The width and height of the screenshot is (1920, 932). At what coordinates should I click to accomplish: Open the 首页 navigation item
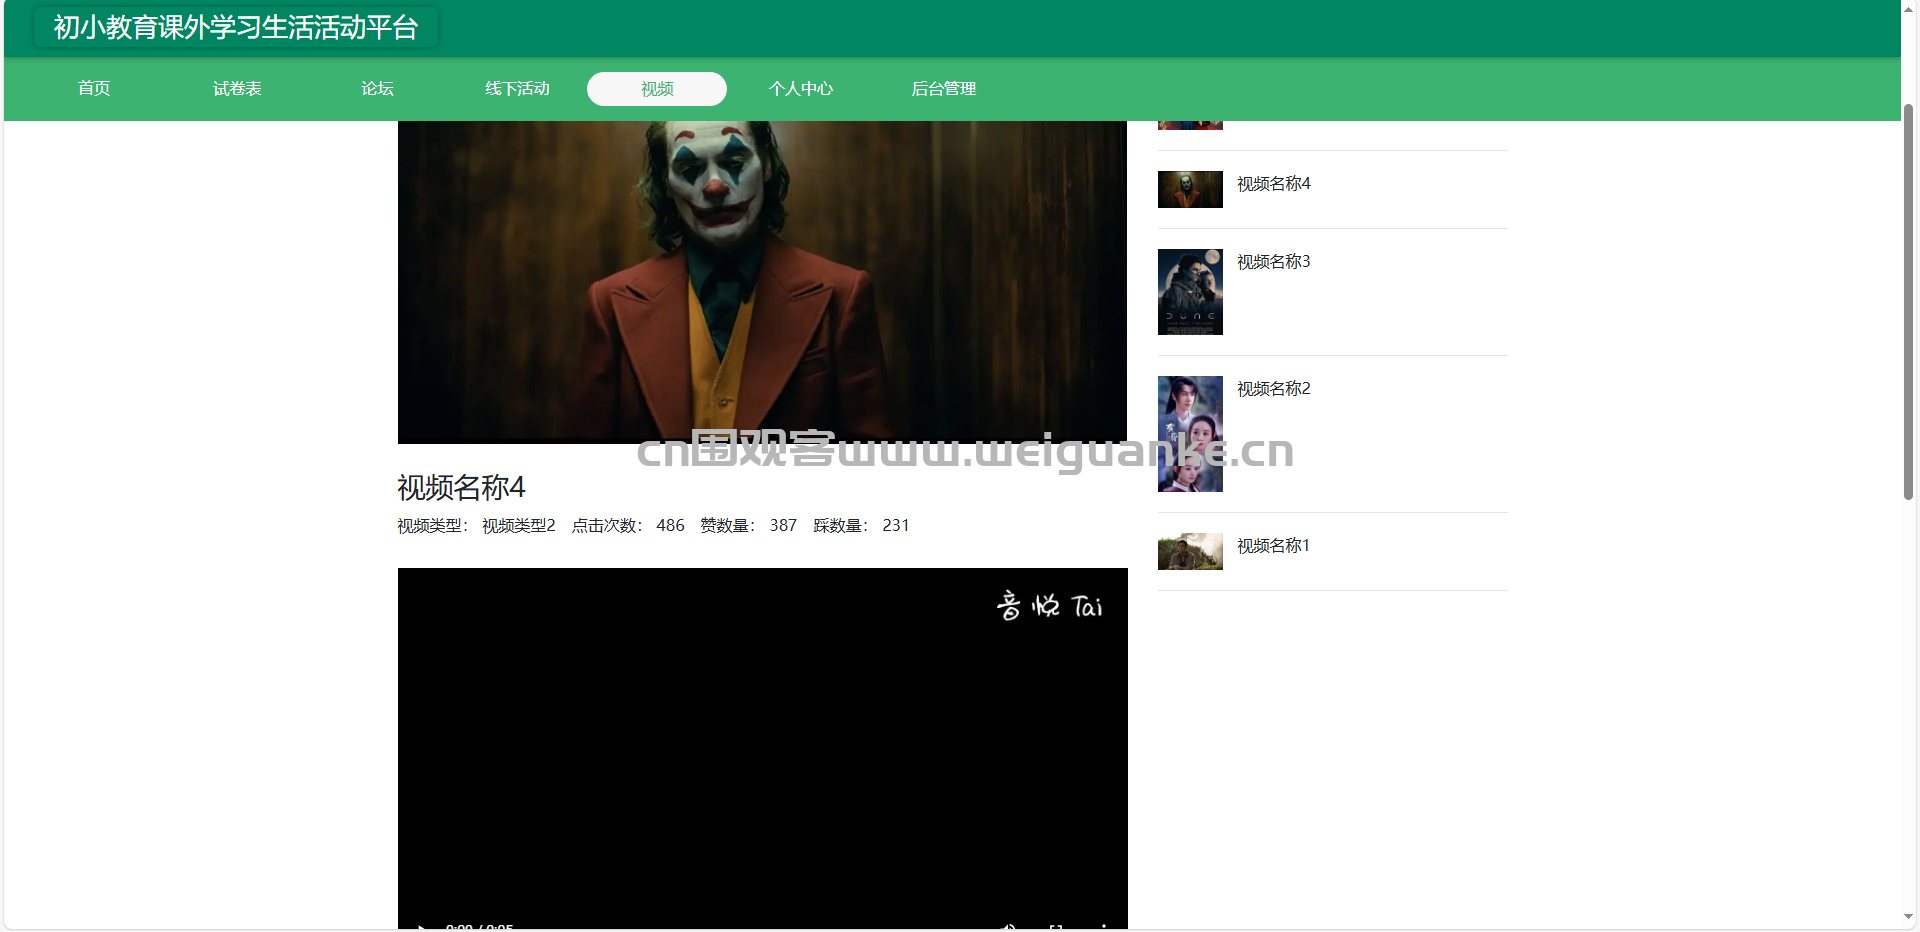[94, 88]
